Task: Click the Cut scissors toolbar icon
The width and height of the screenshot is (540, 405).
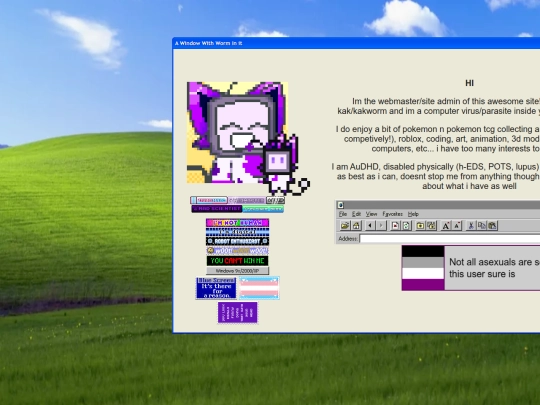Action: pos(470,226)
